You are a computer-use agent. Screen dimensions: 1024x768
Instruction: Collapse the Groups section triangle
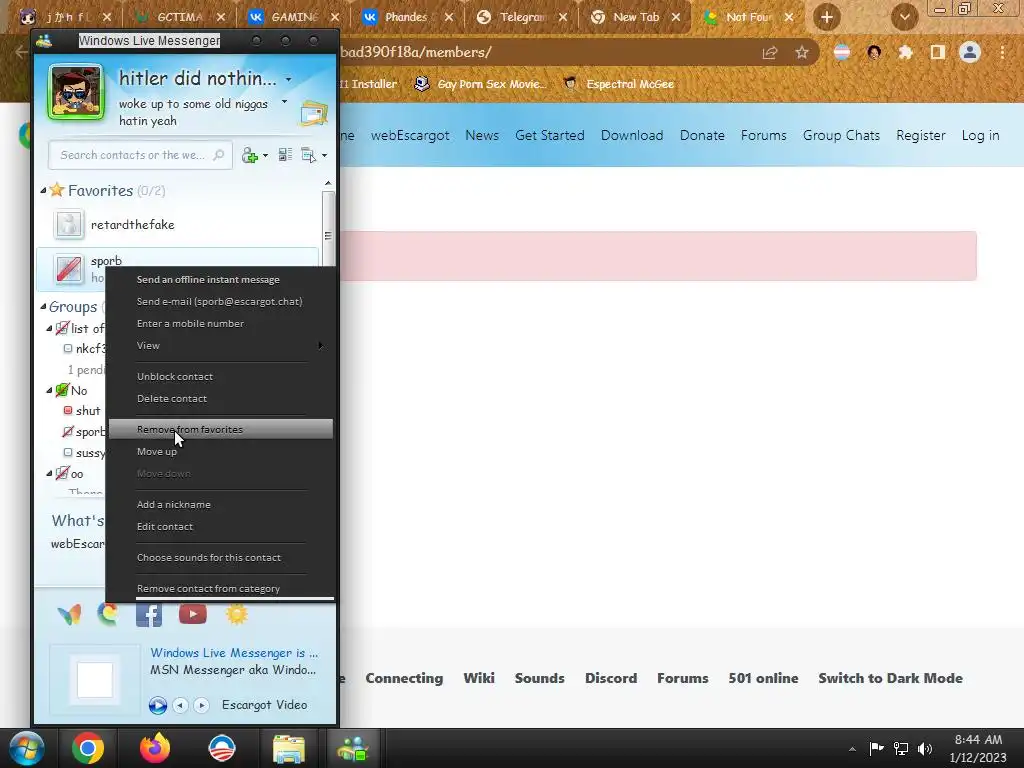click(x=43, y=306)
